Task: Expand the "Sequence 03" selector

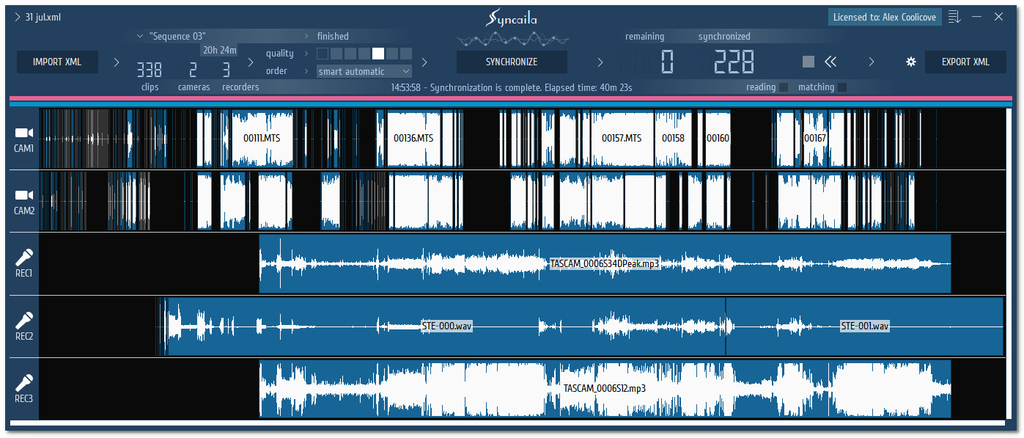Action: [x=139, y=36]
